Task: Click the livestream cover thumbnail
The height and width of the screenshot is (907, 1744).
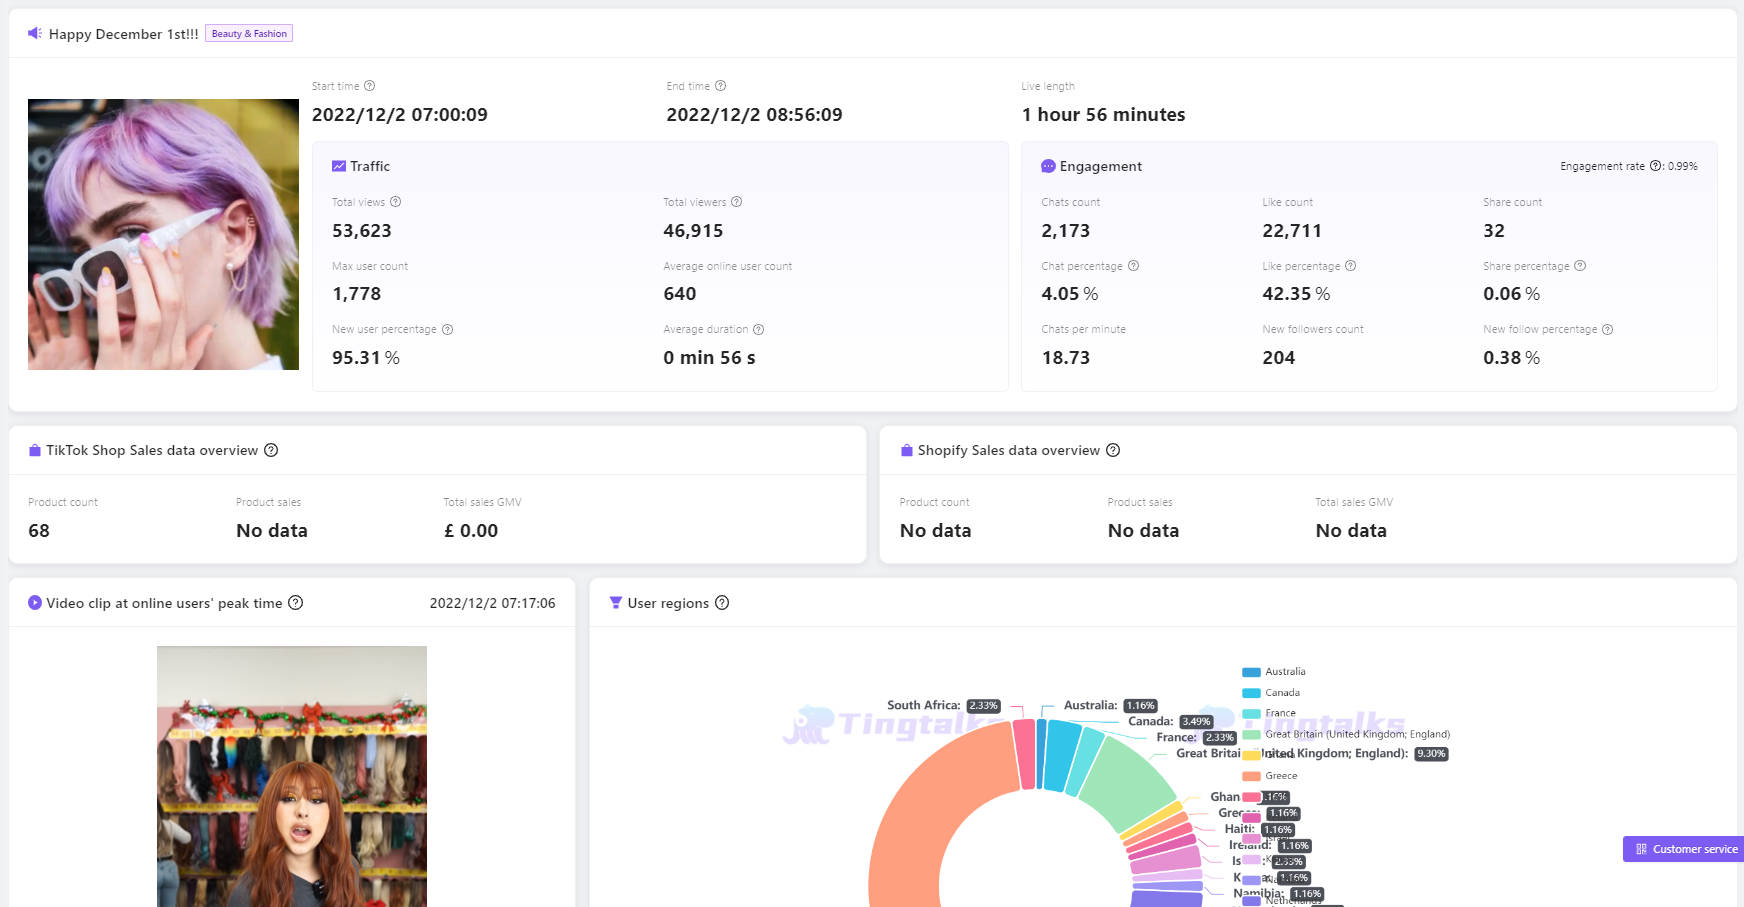Action: point(163,233)
